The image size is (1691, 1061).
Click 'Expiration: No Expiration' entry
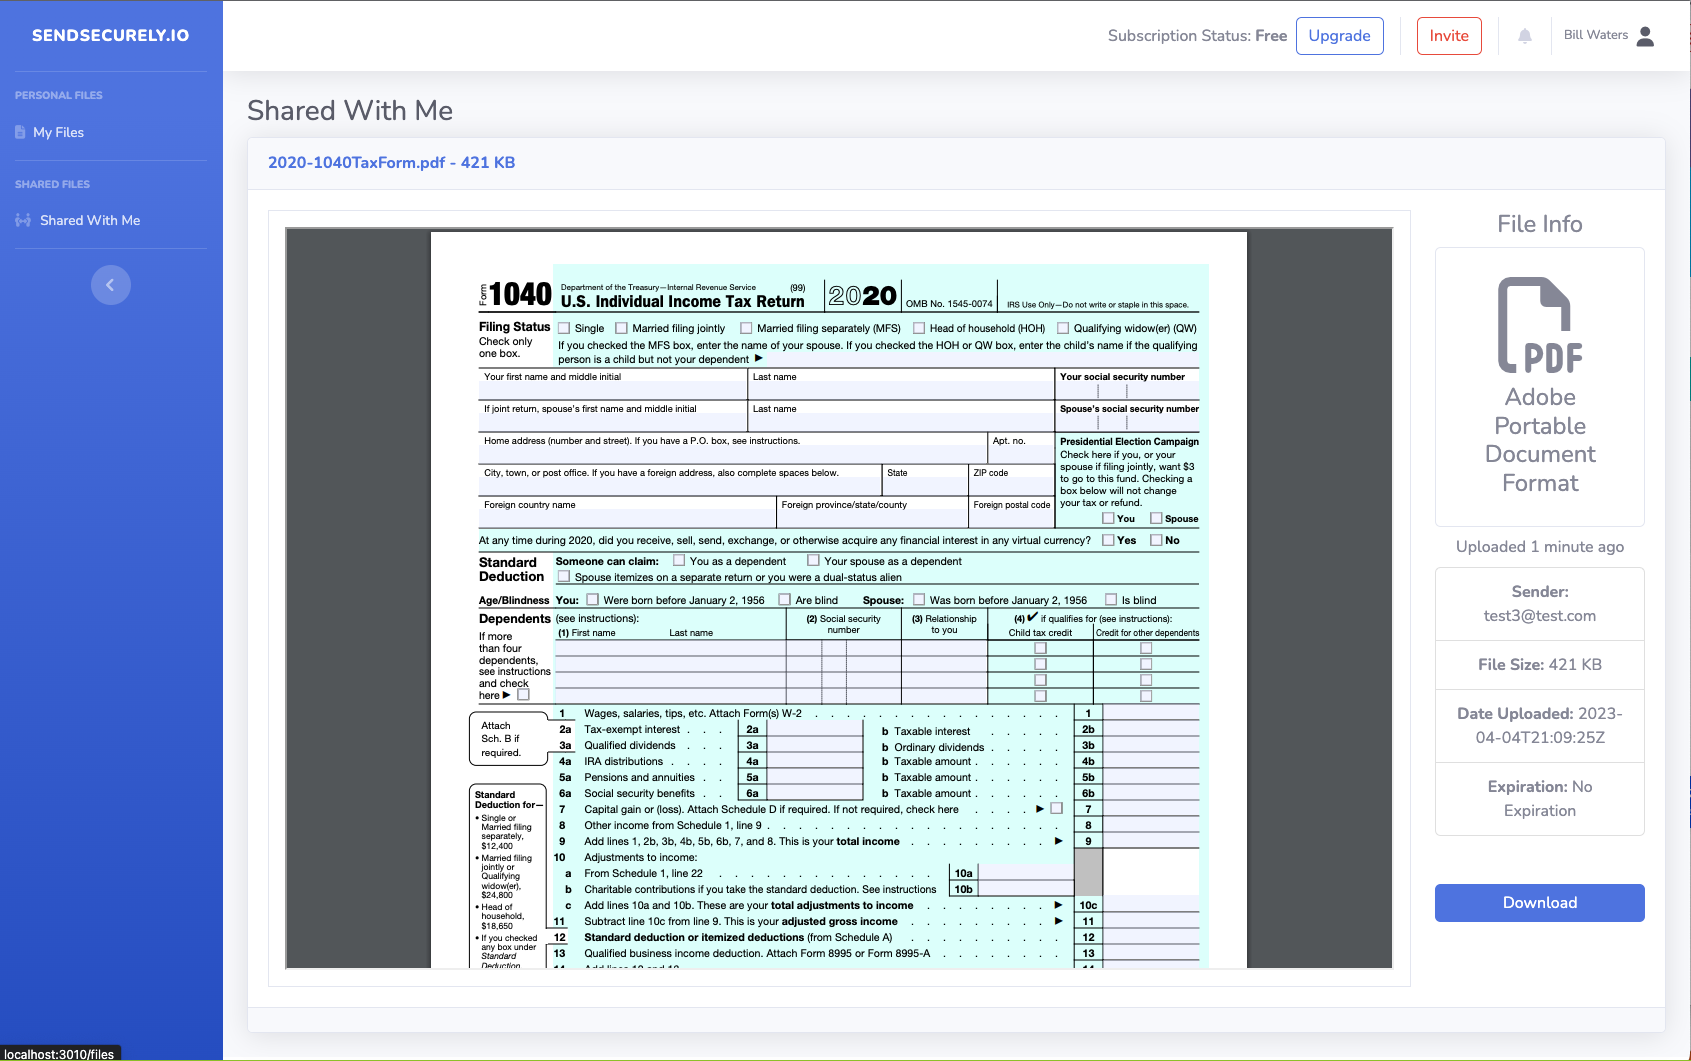pos(1540,799)
